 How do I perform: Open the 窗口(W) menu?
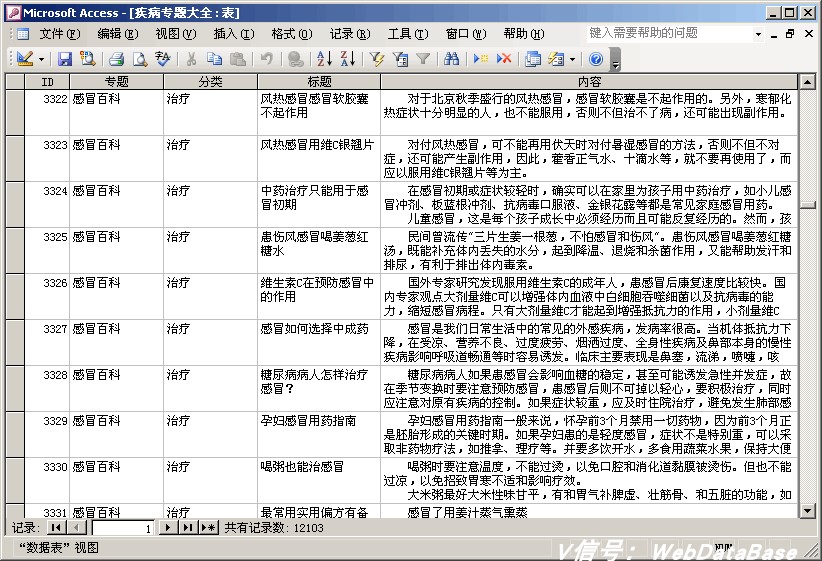(466, 34)
